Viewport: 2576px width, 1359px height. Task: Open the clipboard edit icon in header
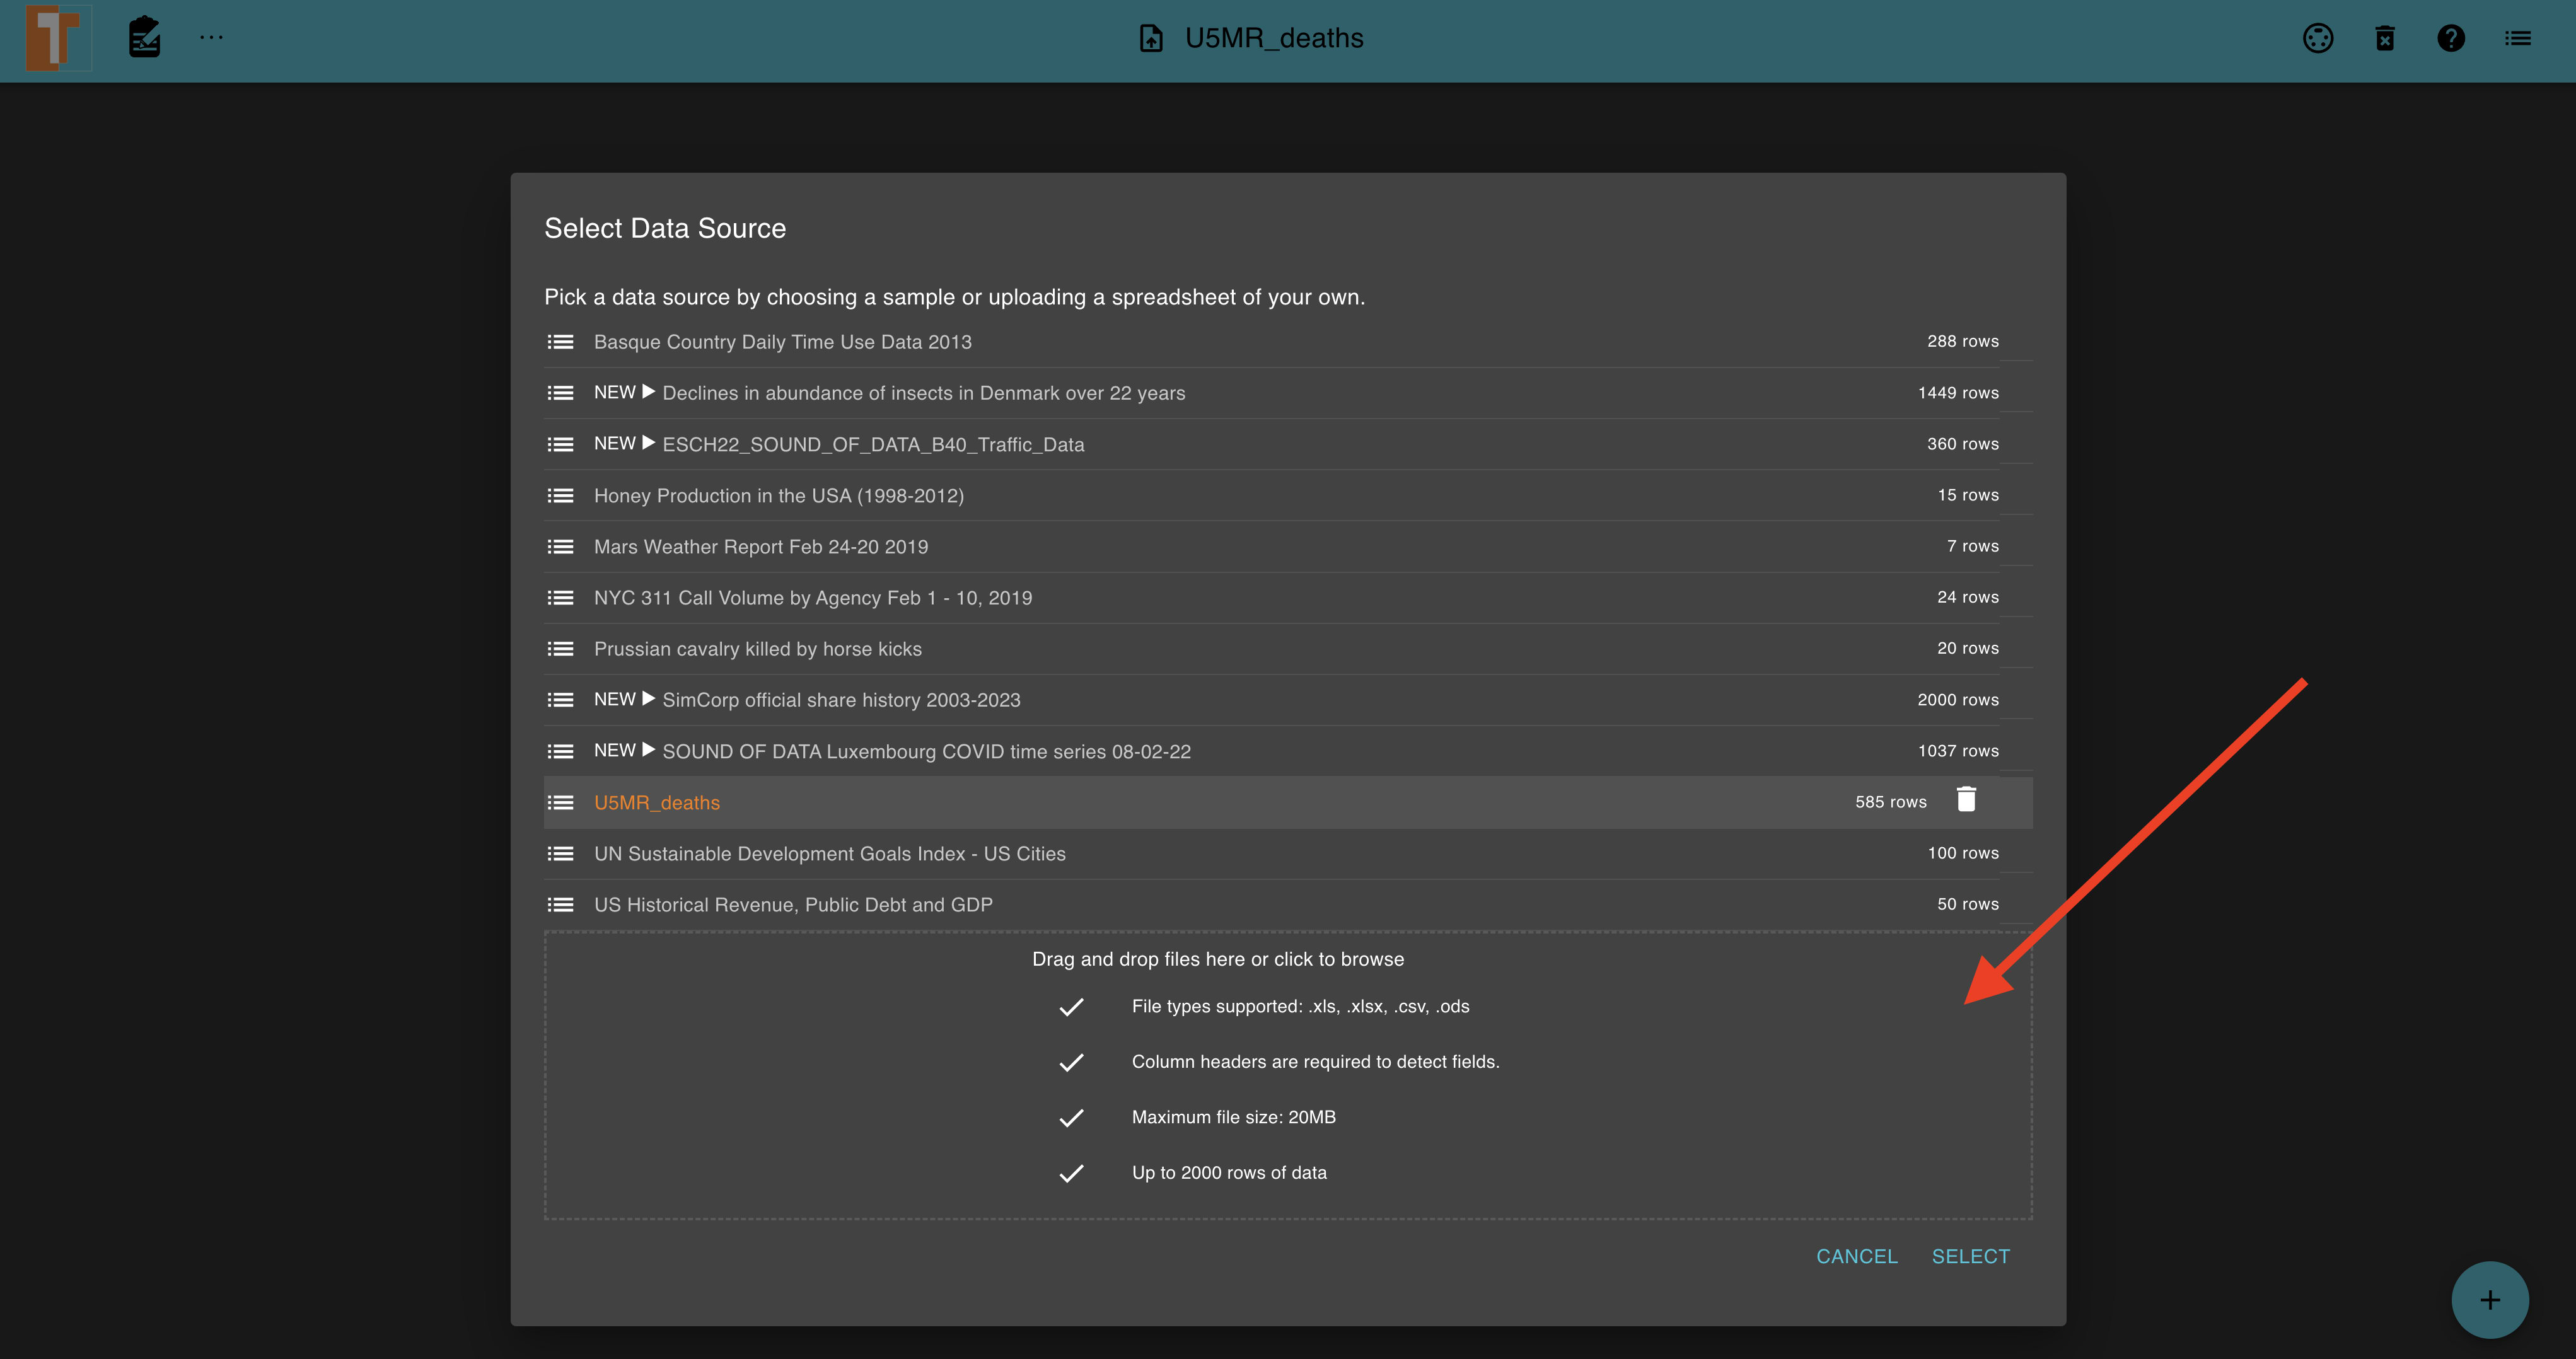point(144,38)
